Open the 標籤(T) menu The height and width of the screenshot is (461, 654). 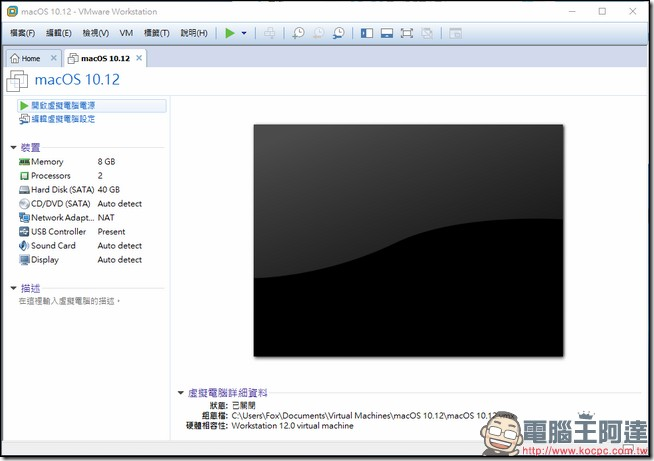[156, 33]
